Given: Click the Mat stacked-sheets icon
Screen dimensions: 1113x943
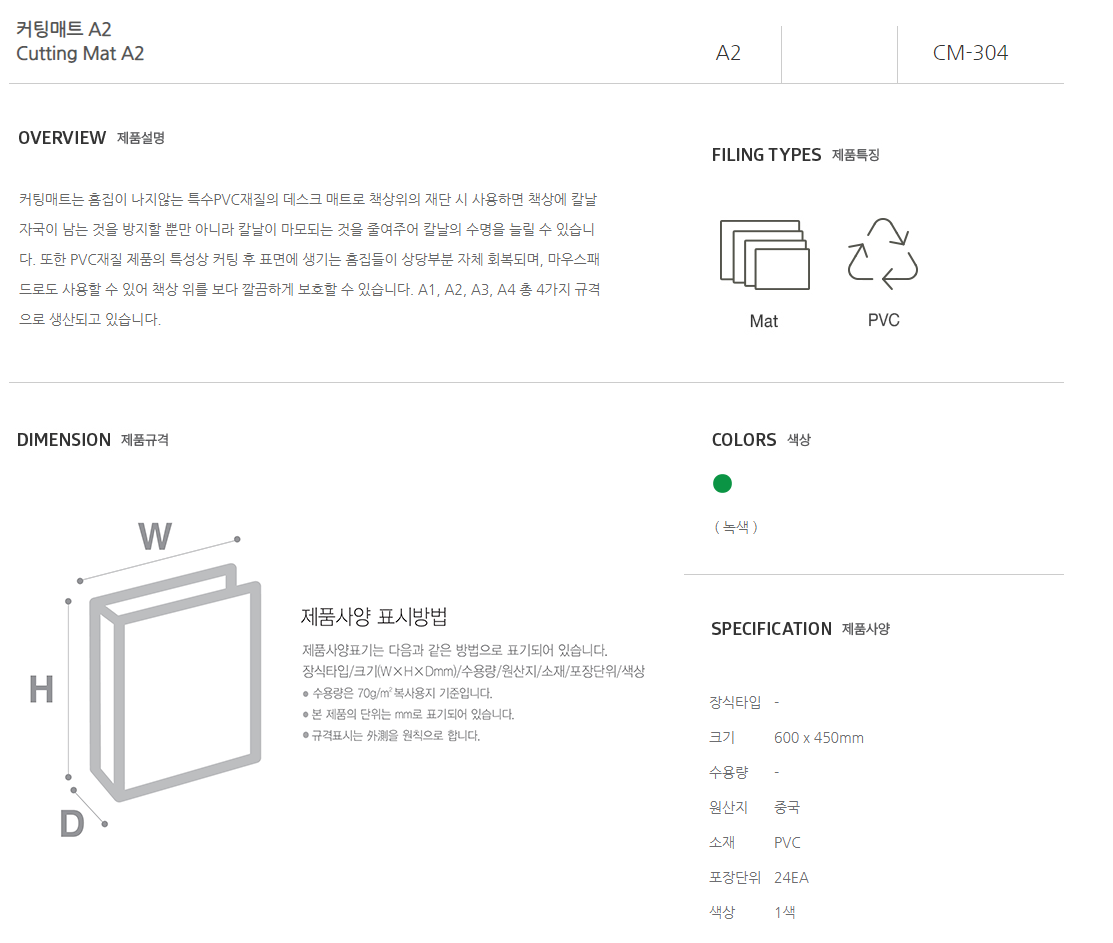Looking at the screenshot, I should tap(764, 255).
